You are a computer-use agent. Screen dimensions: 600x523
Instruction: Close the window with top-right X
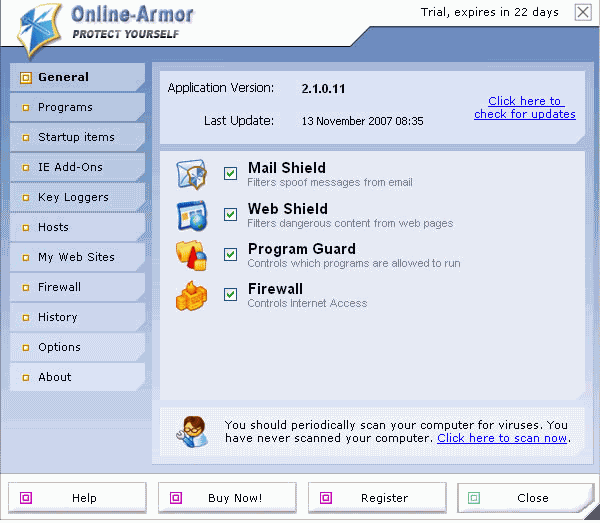pyautogui.click(x=583, y=12)
